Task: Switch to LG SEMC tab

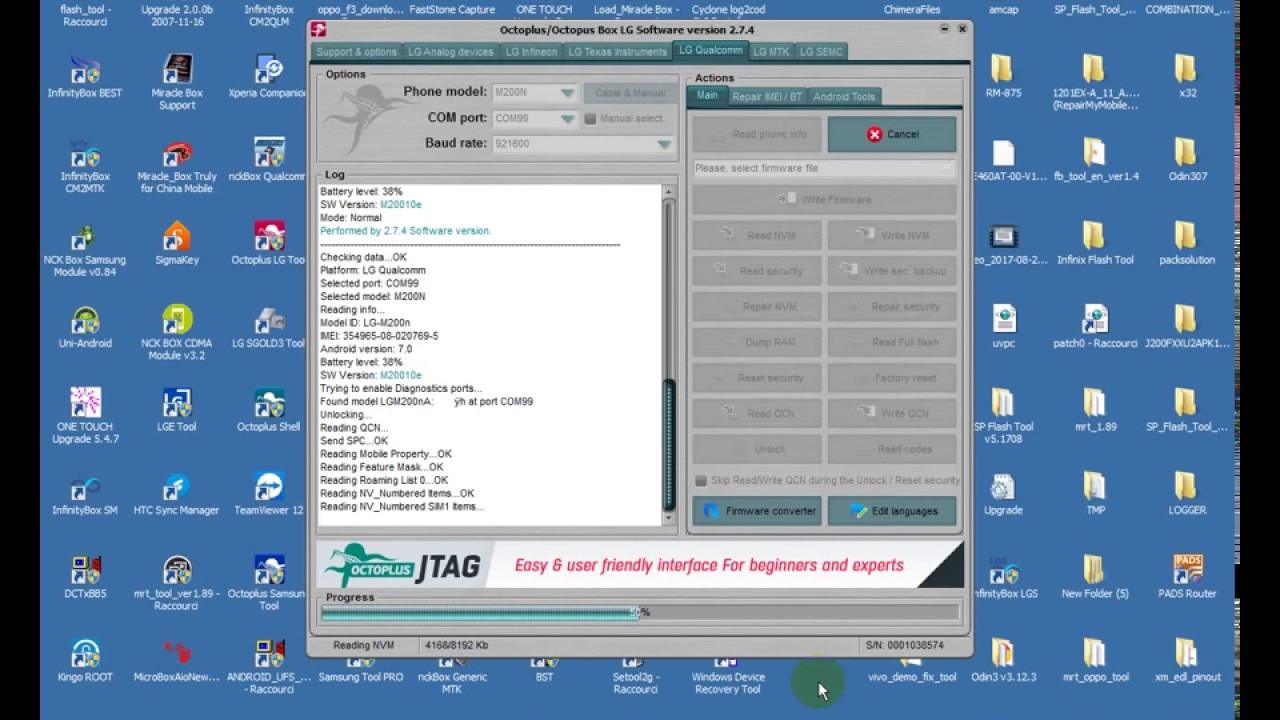Action: [820, 52]
